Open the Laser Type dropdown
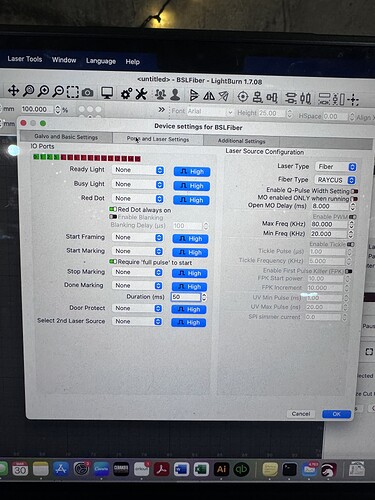This screenshot has width=375, height=500. tap(336, 167)
